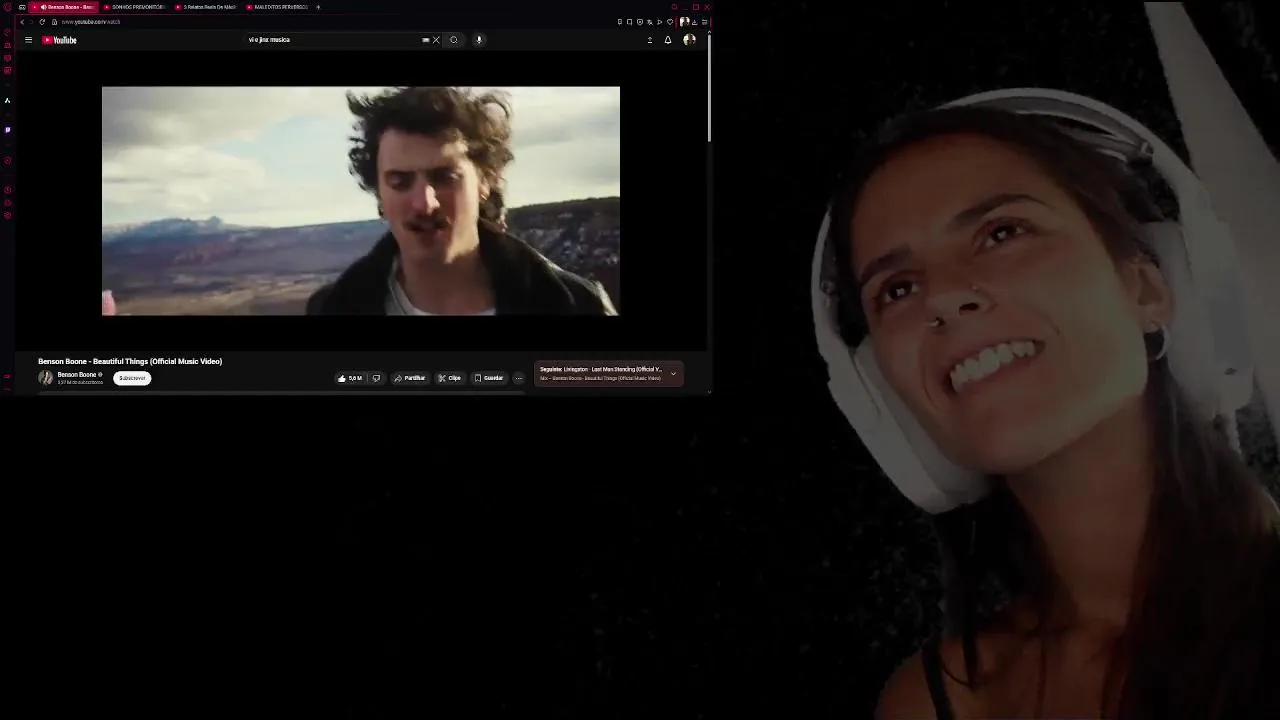1280x720 pixels.
Task: Go to the YouTube home logo
Action: pyautogui.click(x=60, y=40)
